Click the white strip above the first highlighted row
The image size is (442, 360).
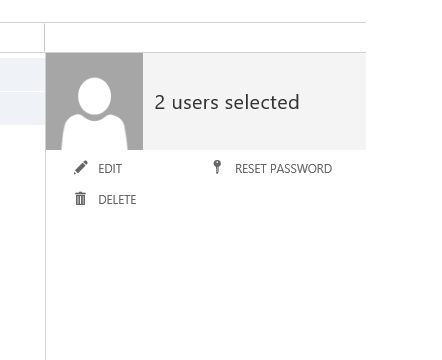pos(22,55)
